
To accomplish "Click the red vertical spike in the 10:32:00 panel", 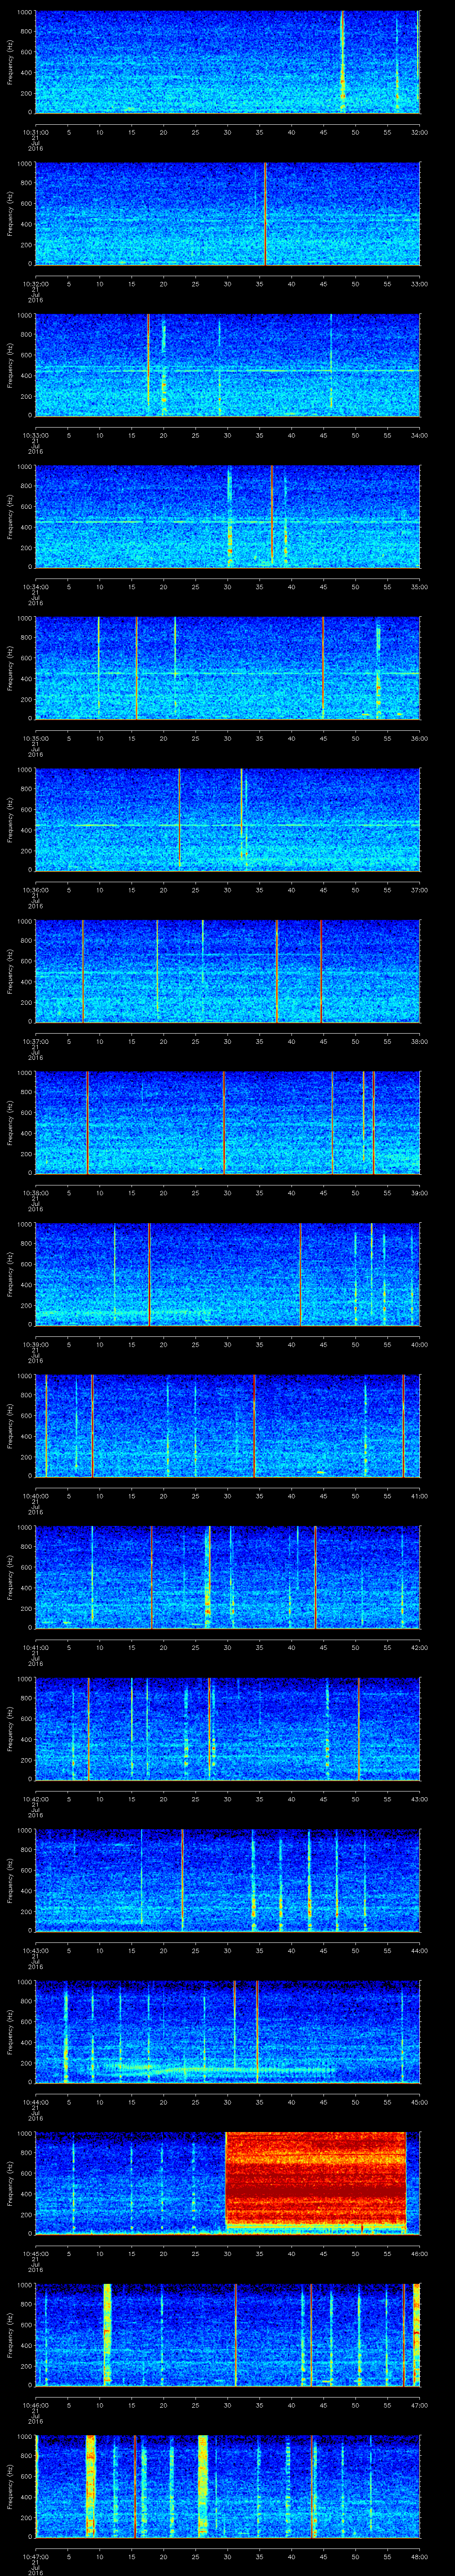I will tap(265, 214).
